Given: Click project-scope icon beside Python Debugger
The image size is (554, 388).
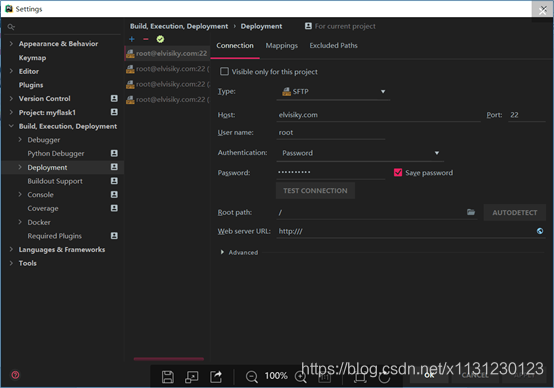Looking at the screenshot, I should coord(114,153).
